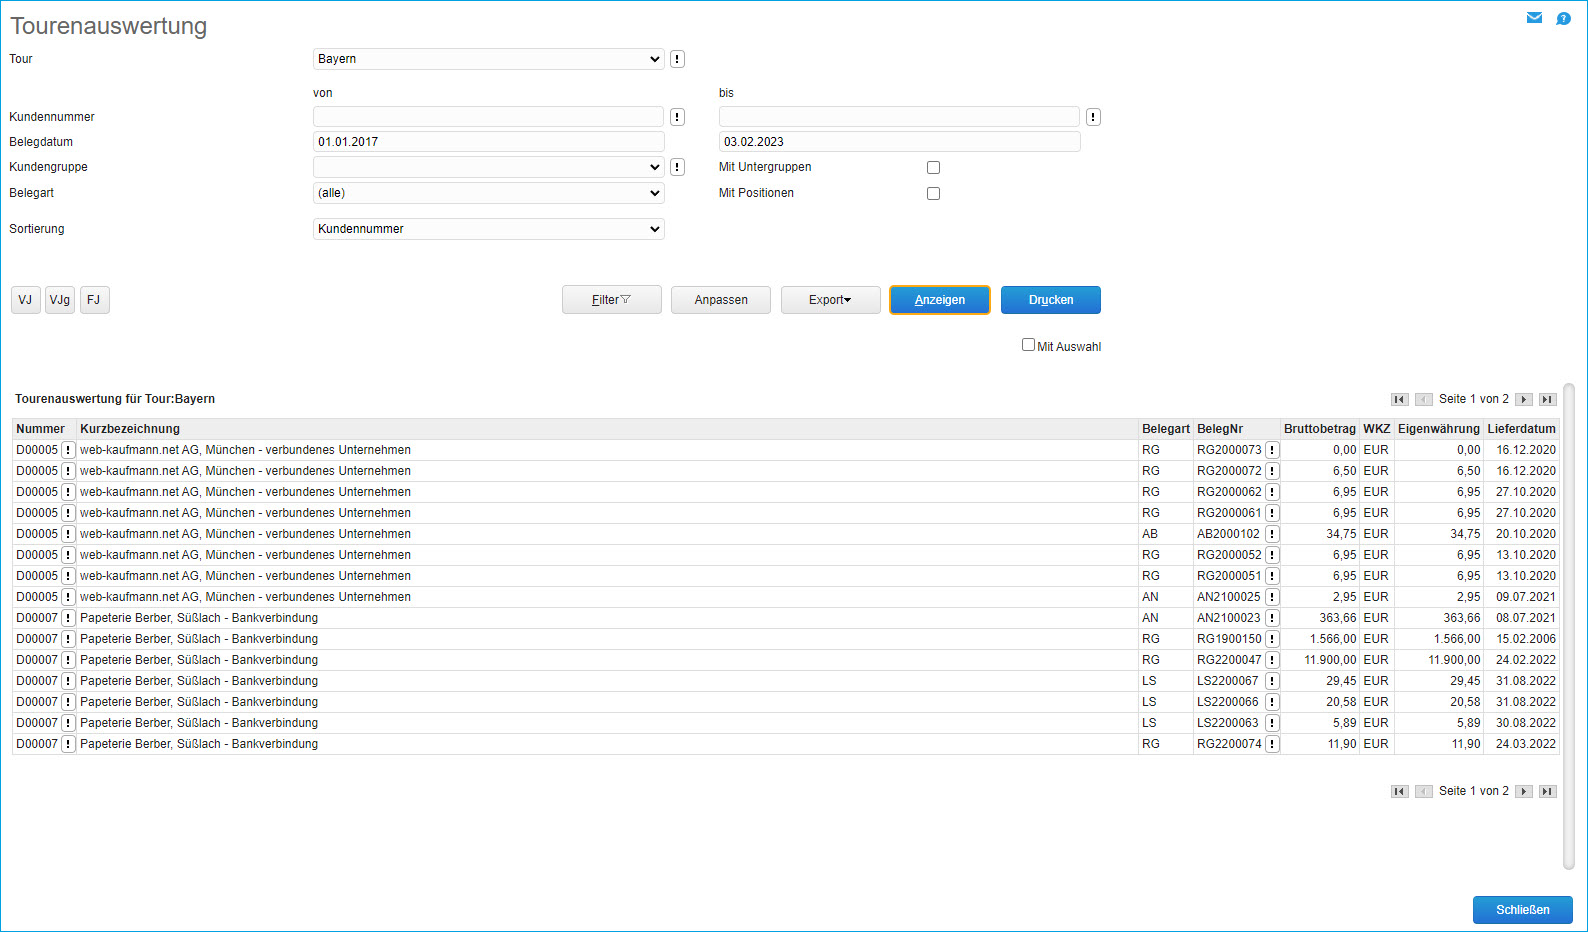Check the Mit Auswahl option
The image size is (1588, 932).
point(1028,345)
